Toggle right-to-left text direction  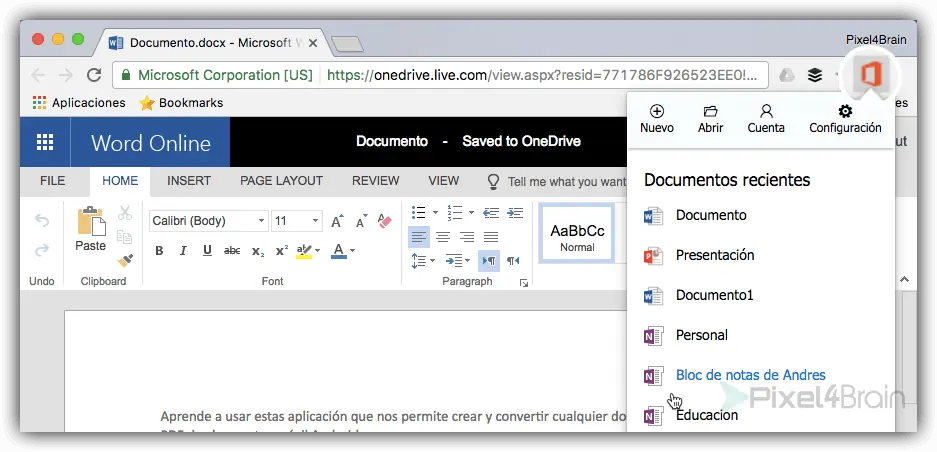click(x=513, y=261)
